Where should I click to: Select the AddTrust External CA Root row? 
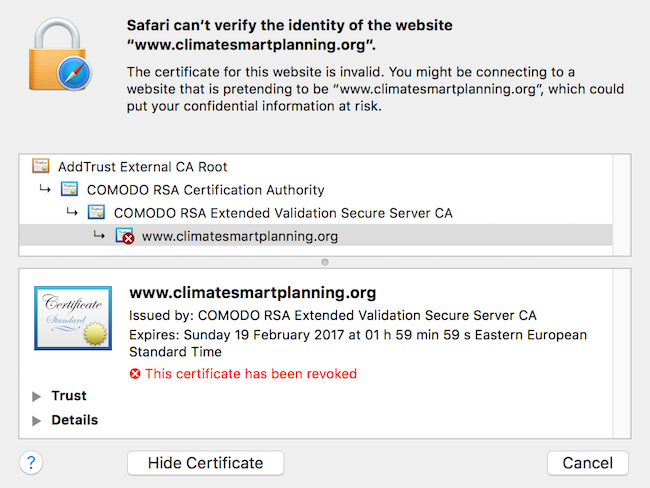(x=142, y=167)
